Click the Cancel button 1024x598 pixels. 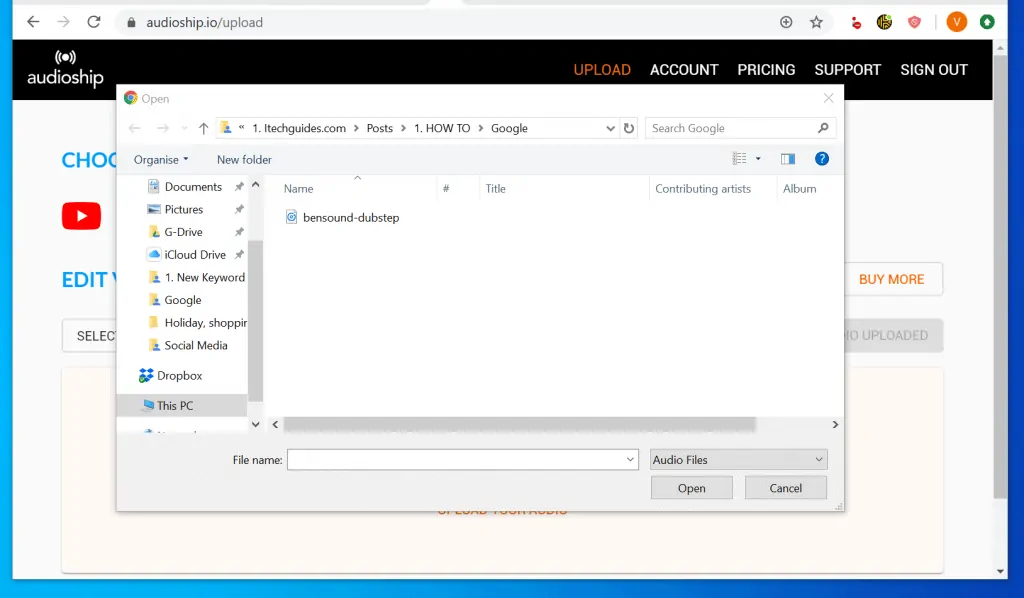coord(786,488)
